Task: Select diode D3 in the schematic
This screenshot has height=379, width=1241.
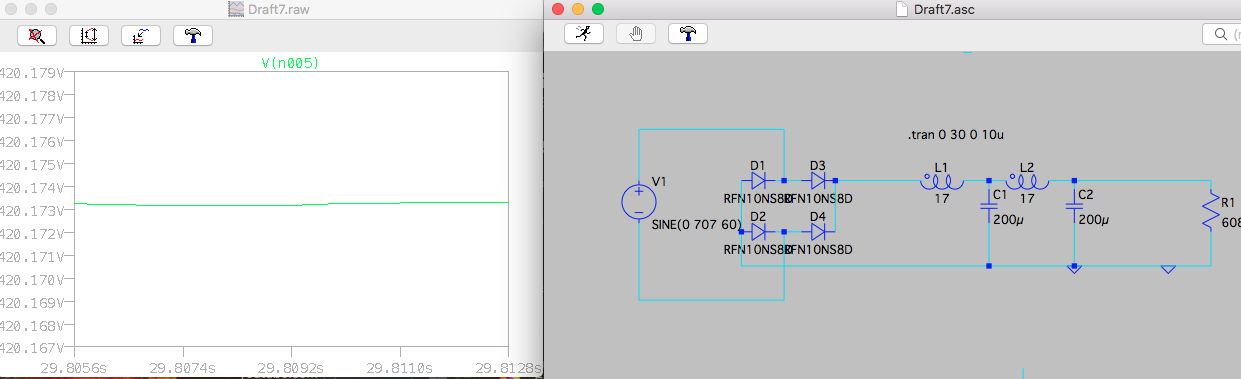Action: [x=818, y=181]
